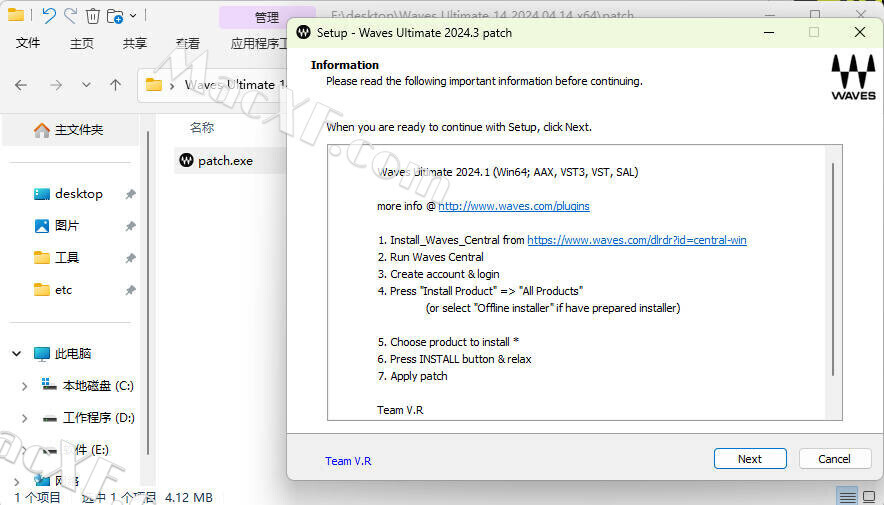Click the WAVES logo in the Setup dialog

pos(854,77)
